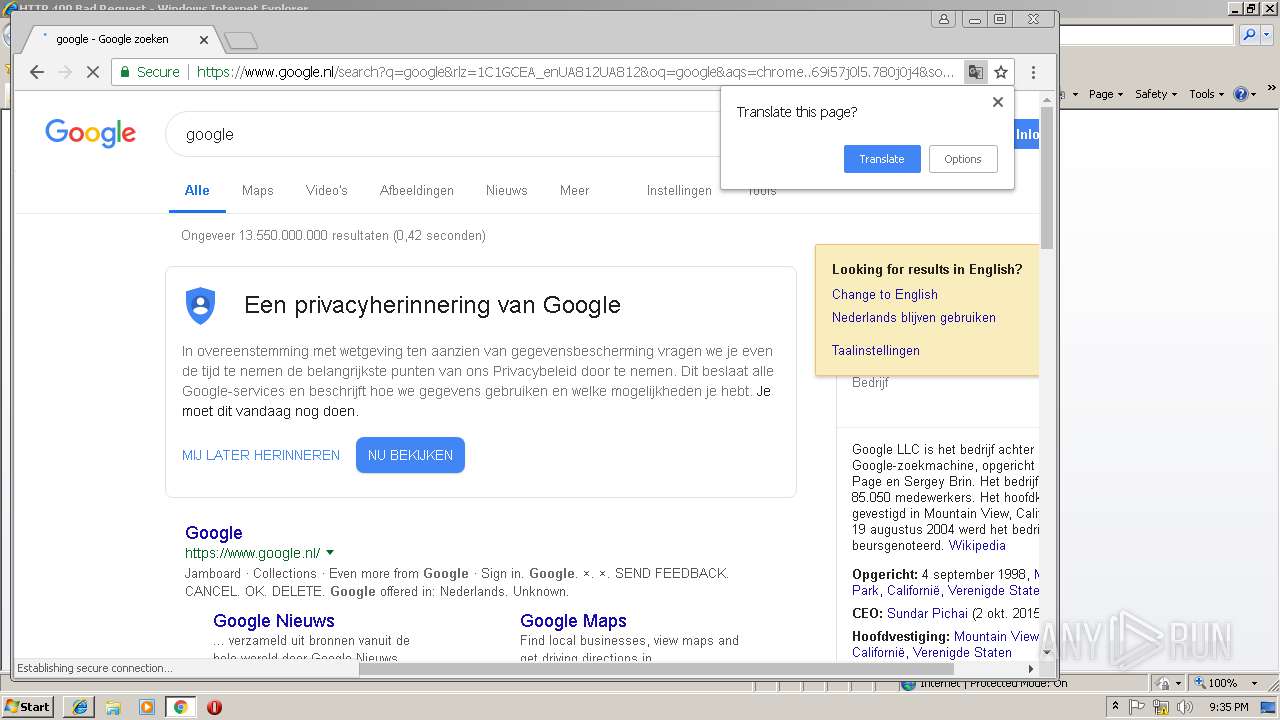Open the Chrome user profile icon

944,19
